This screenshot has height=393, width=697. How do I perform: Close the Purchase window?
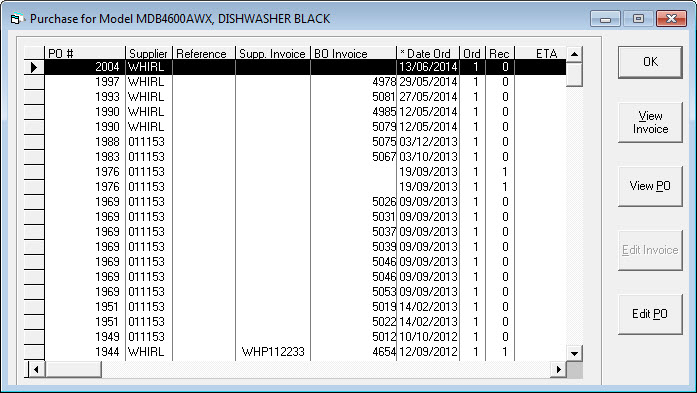671,19
